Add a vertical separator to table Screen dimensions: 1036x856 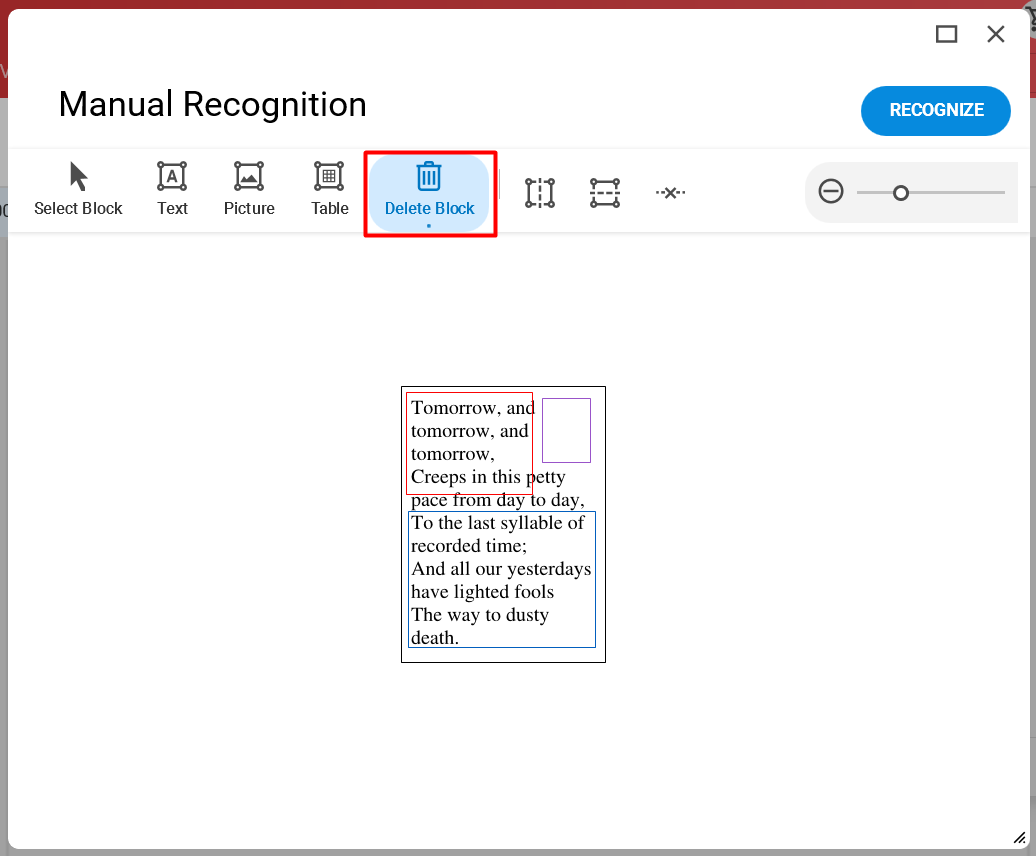point(540,193)
